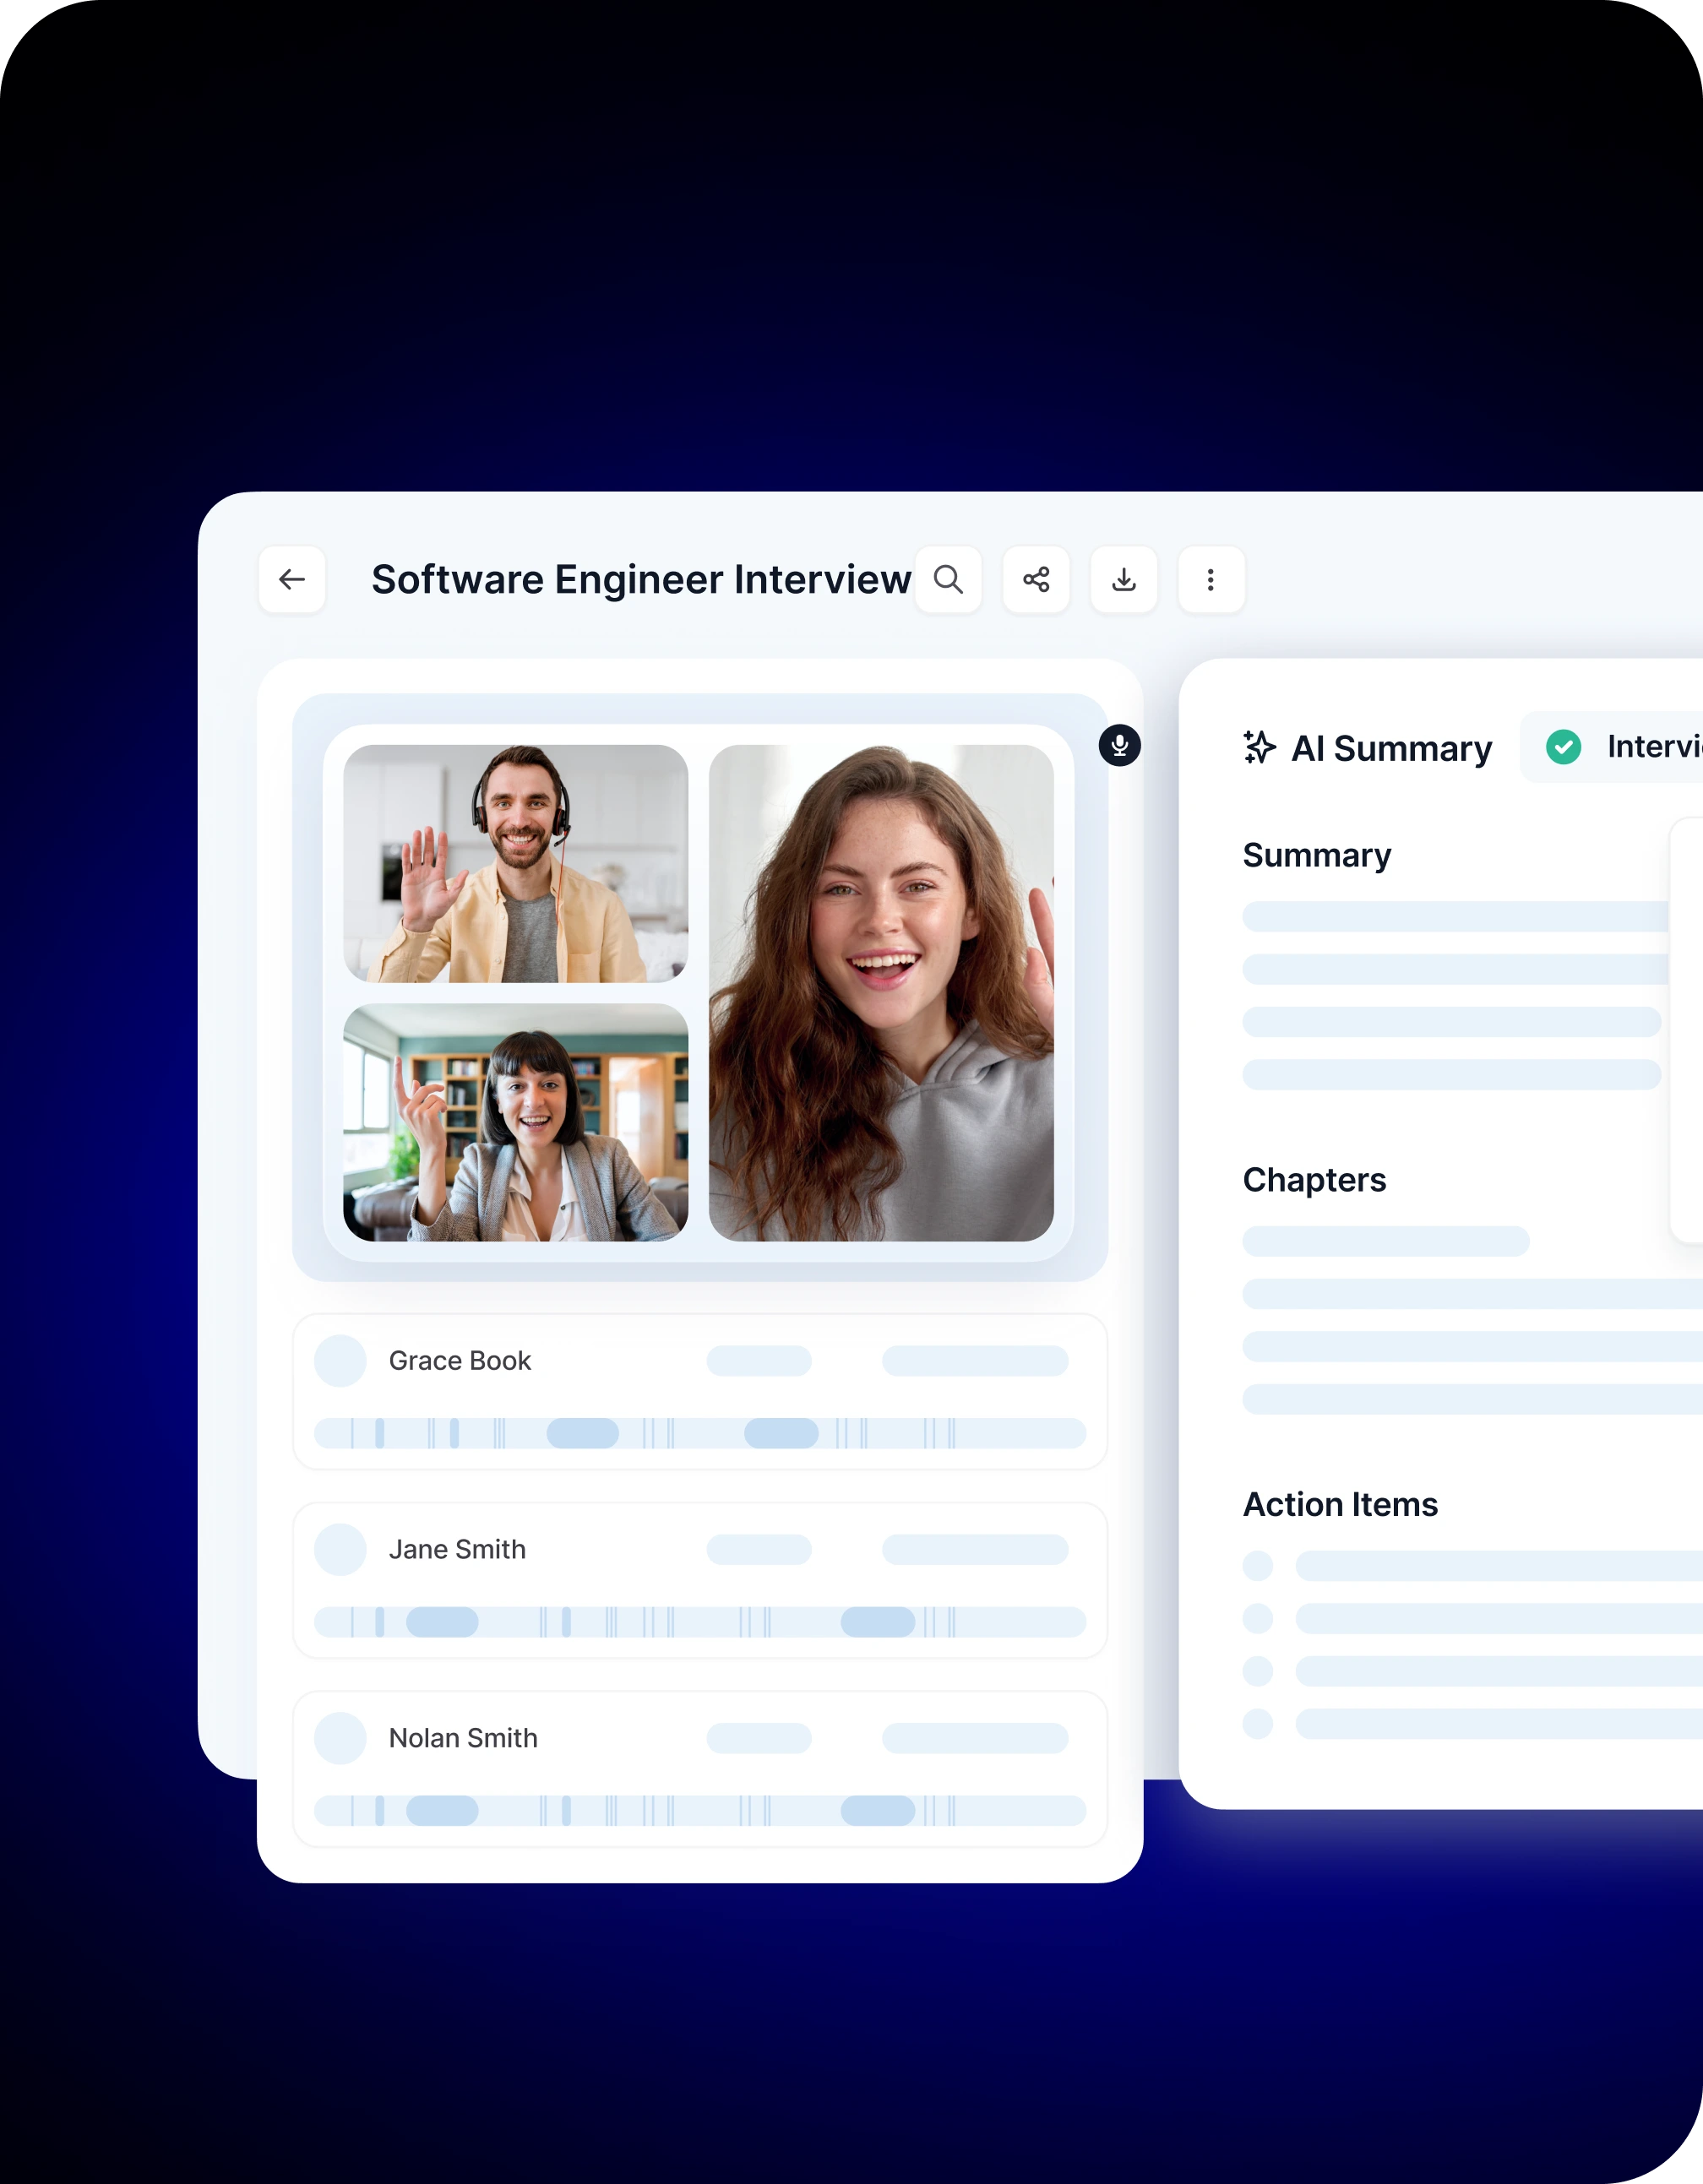Click the microphone badge icon
Image resolution: width=1703 pixels, height=2184 pixels.
coord(1119,745)
